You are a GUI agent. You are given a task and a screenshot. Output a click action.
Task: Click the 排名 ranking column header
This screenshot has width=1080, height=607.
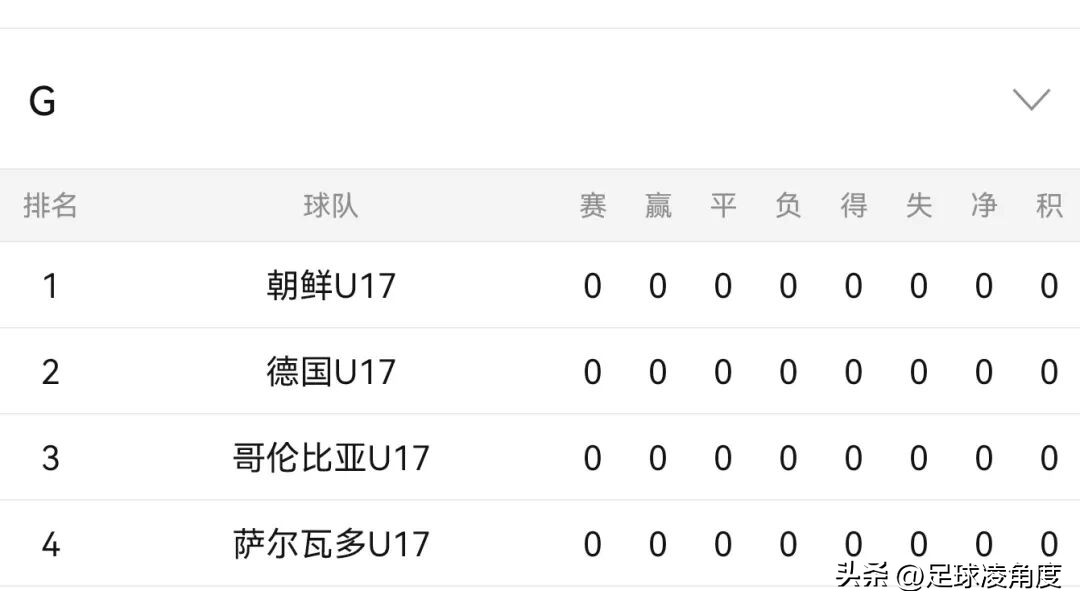click(x=50, y=205)
